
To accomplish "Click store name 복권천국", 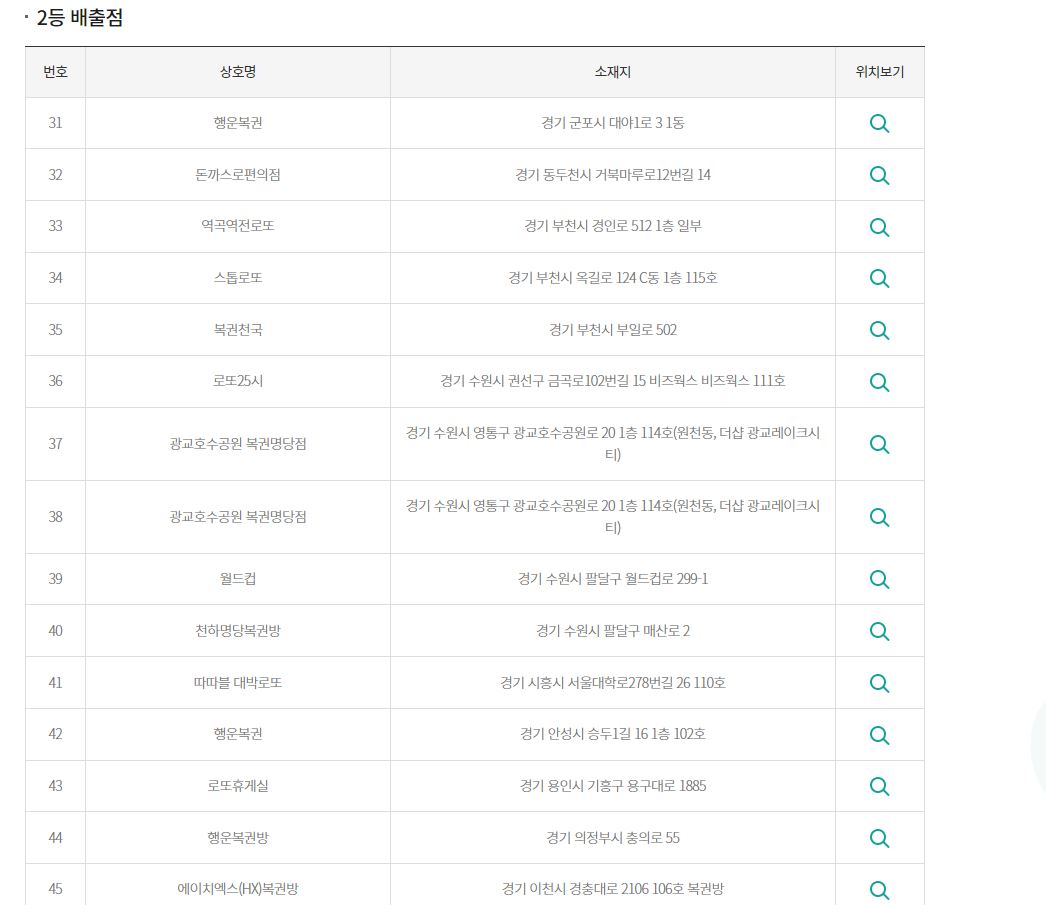I will (237, 329).
